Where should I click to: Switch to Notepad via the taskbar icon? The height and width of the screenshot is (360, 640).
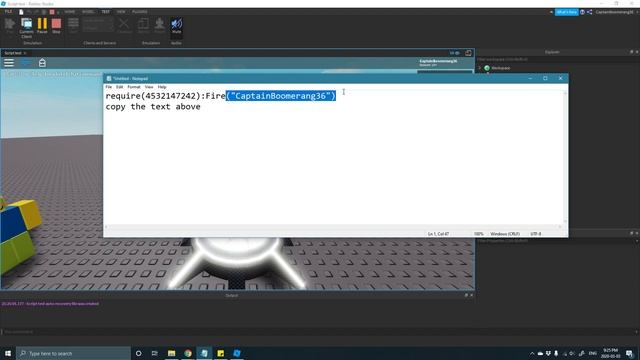click(204, 353)
